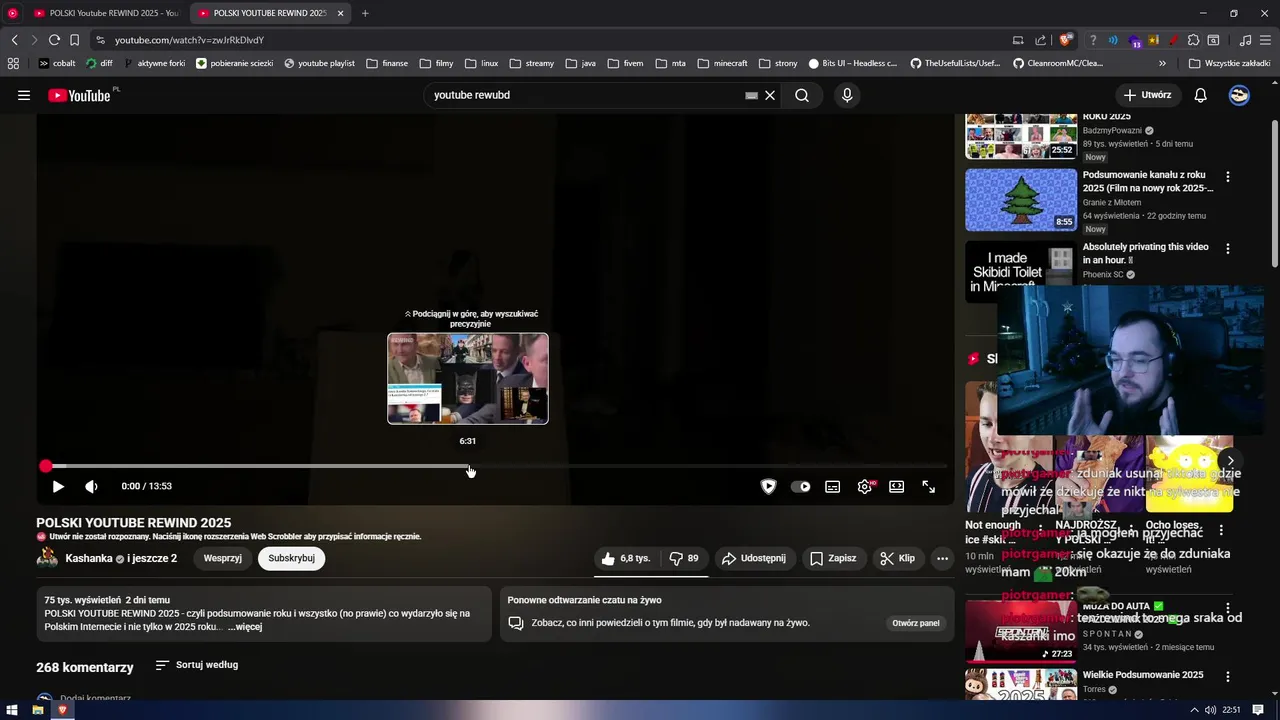Toggle subtitles in the player
This screenshot has width=1280, height=720.
pyautogui.click(x=832, y=487)
